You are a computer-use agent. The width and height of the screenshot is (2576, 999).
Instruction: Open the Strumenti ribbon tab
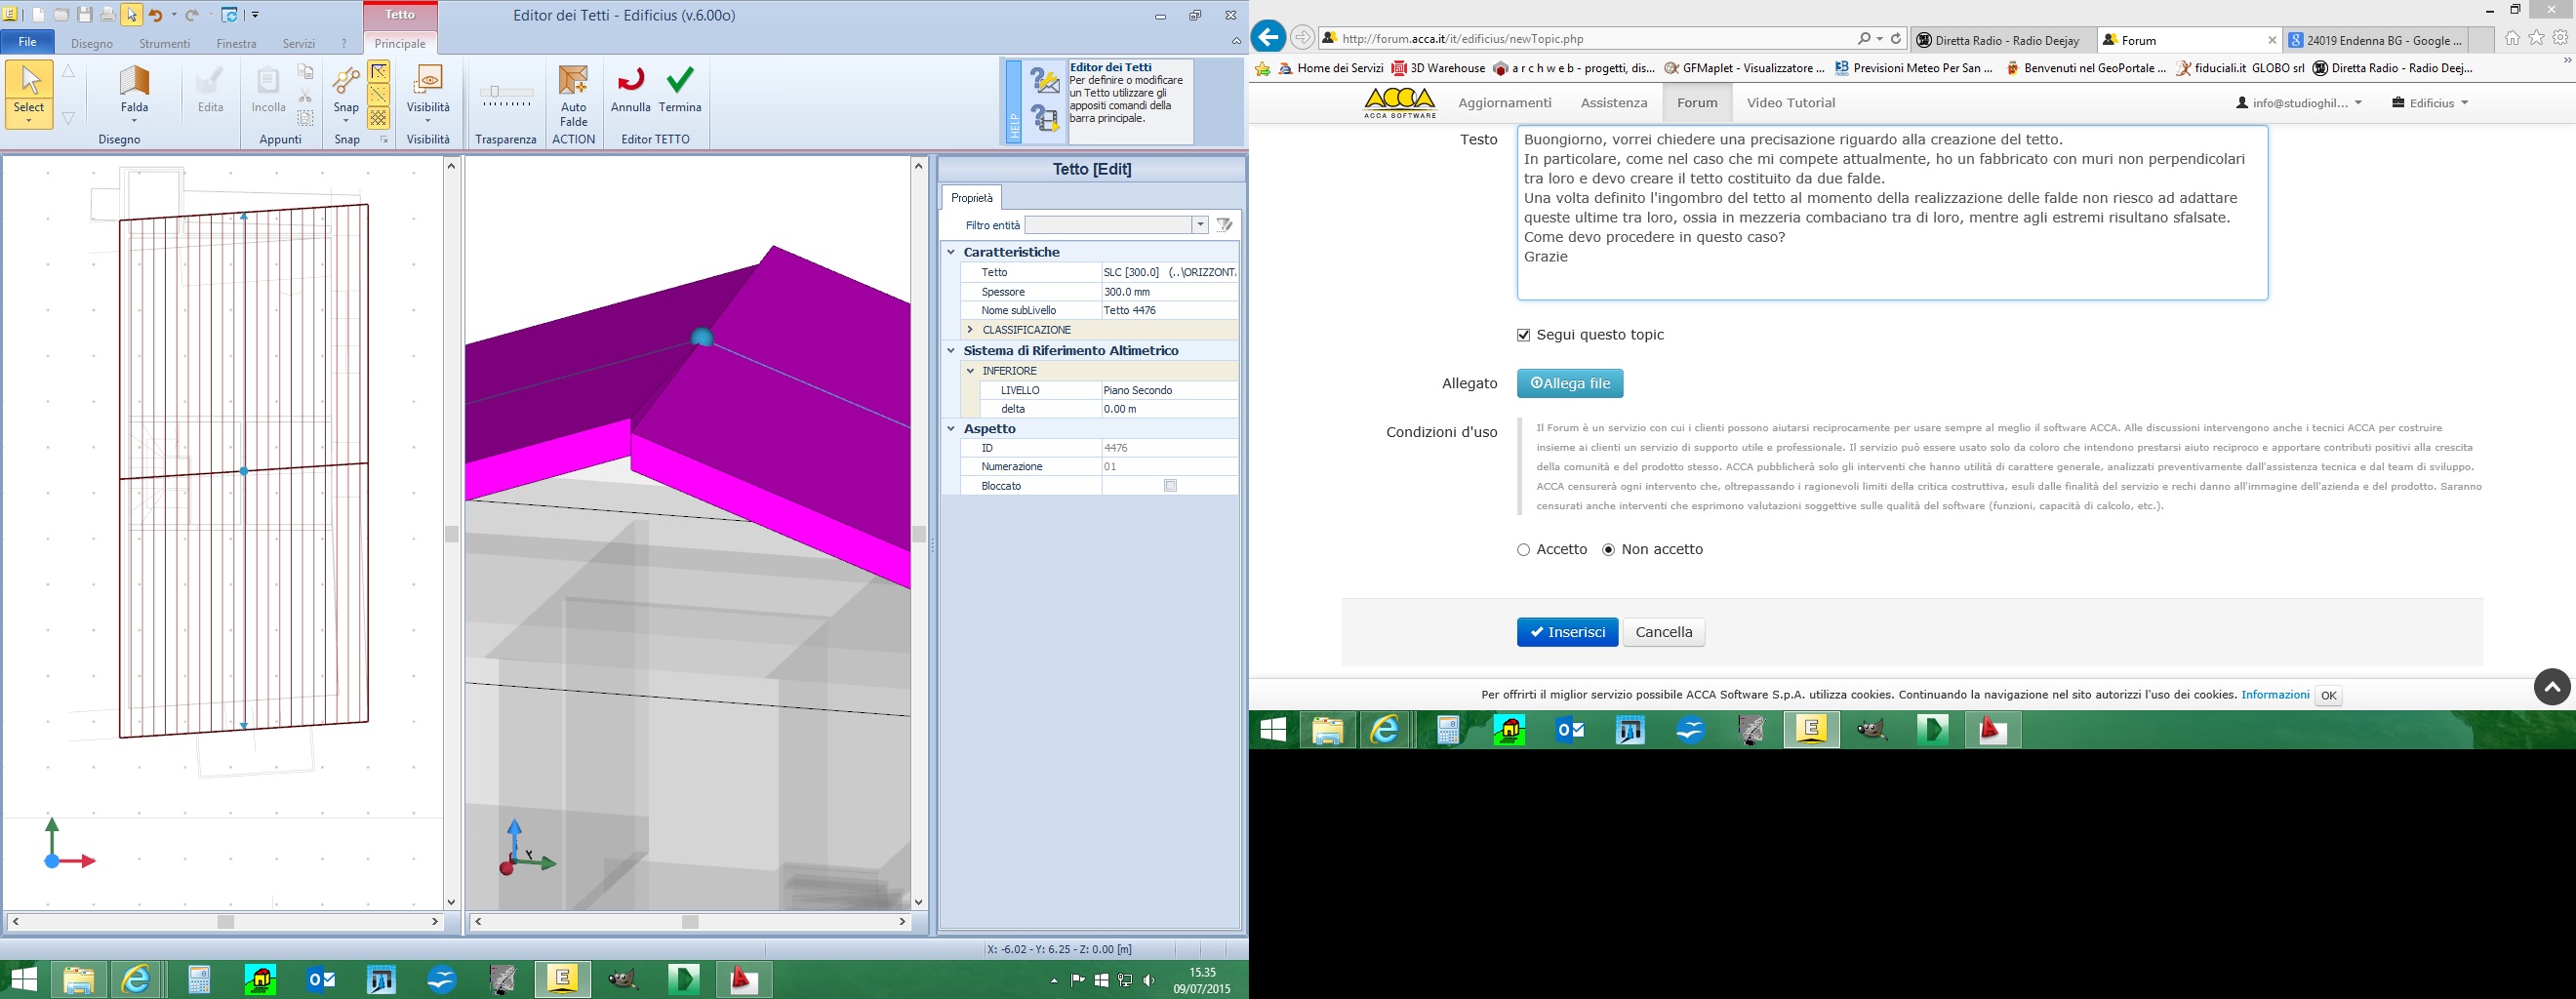coord(165,44)
